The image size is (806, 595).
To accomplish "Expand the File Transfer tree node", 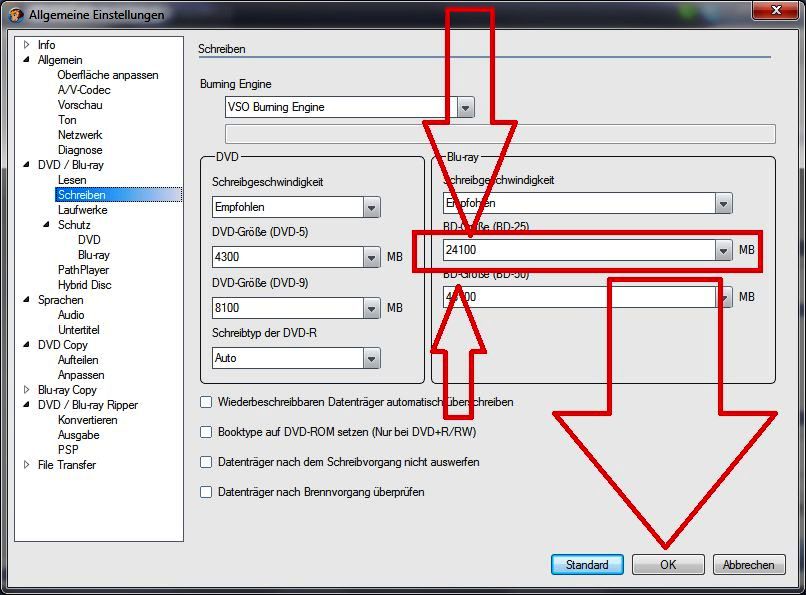I will pos(27,464).
